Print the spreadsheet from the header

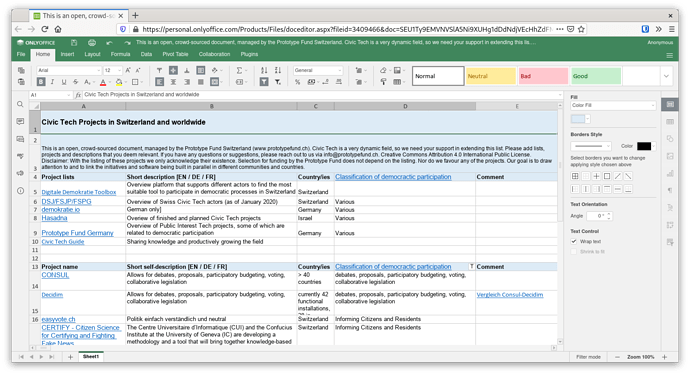pyautogui.click(x=92, y=43)
